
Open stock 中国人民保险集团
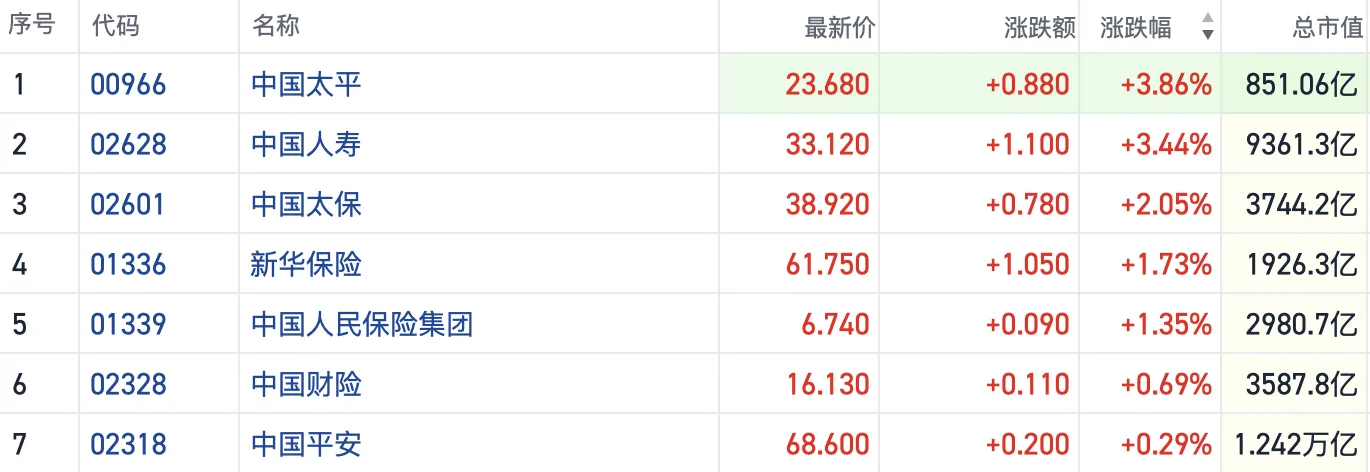(361, 324)
